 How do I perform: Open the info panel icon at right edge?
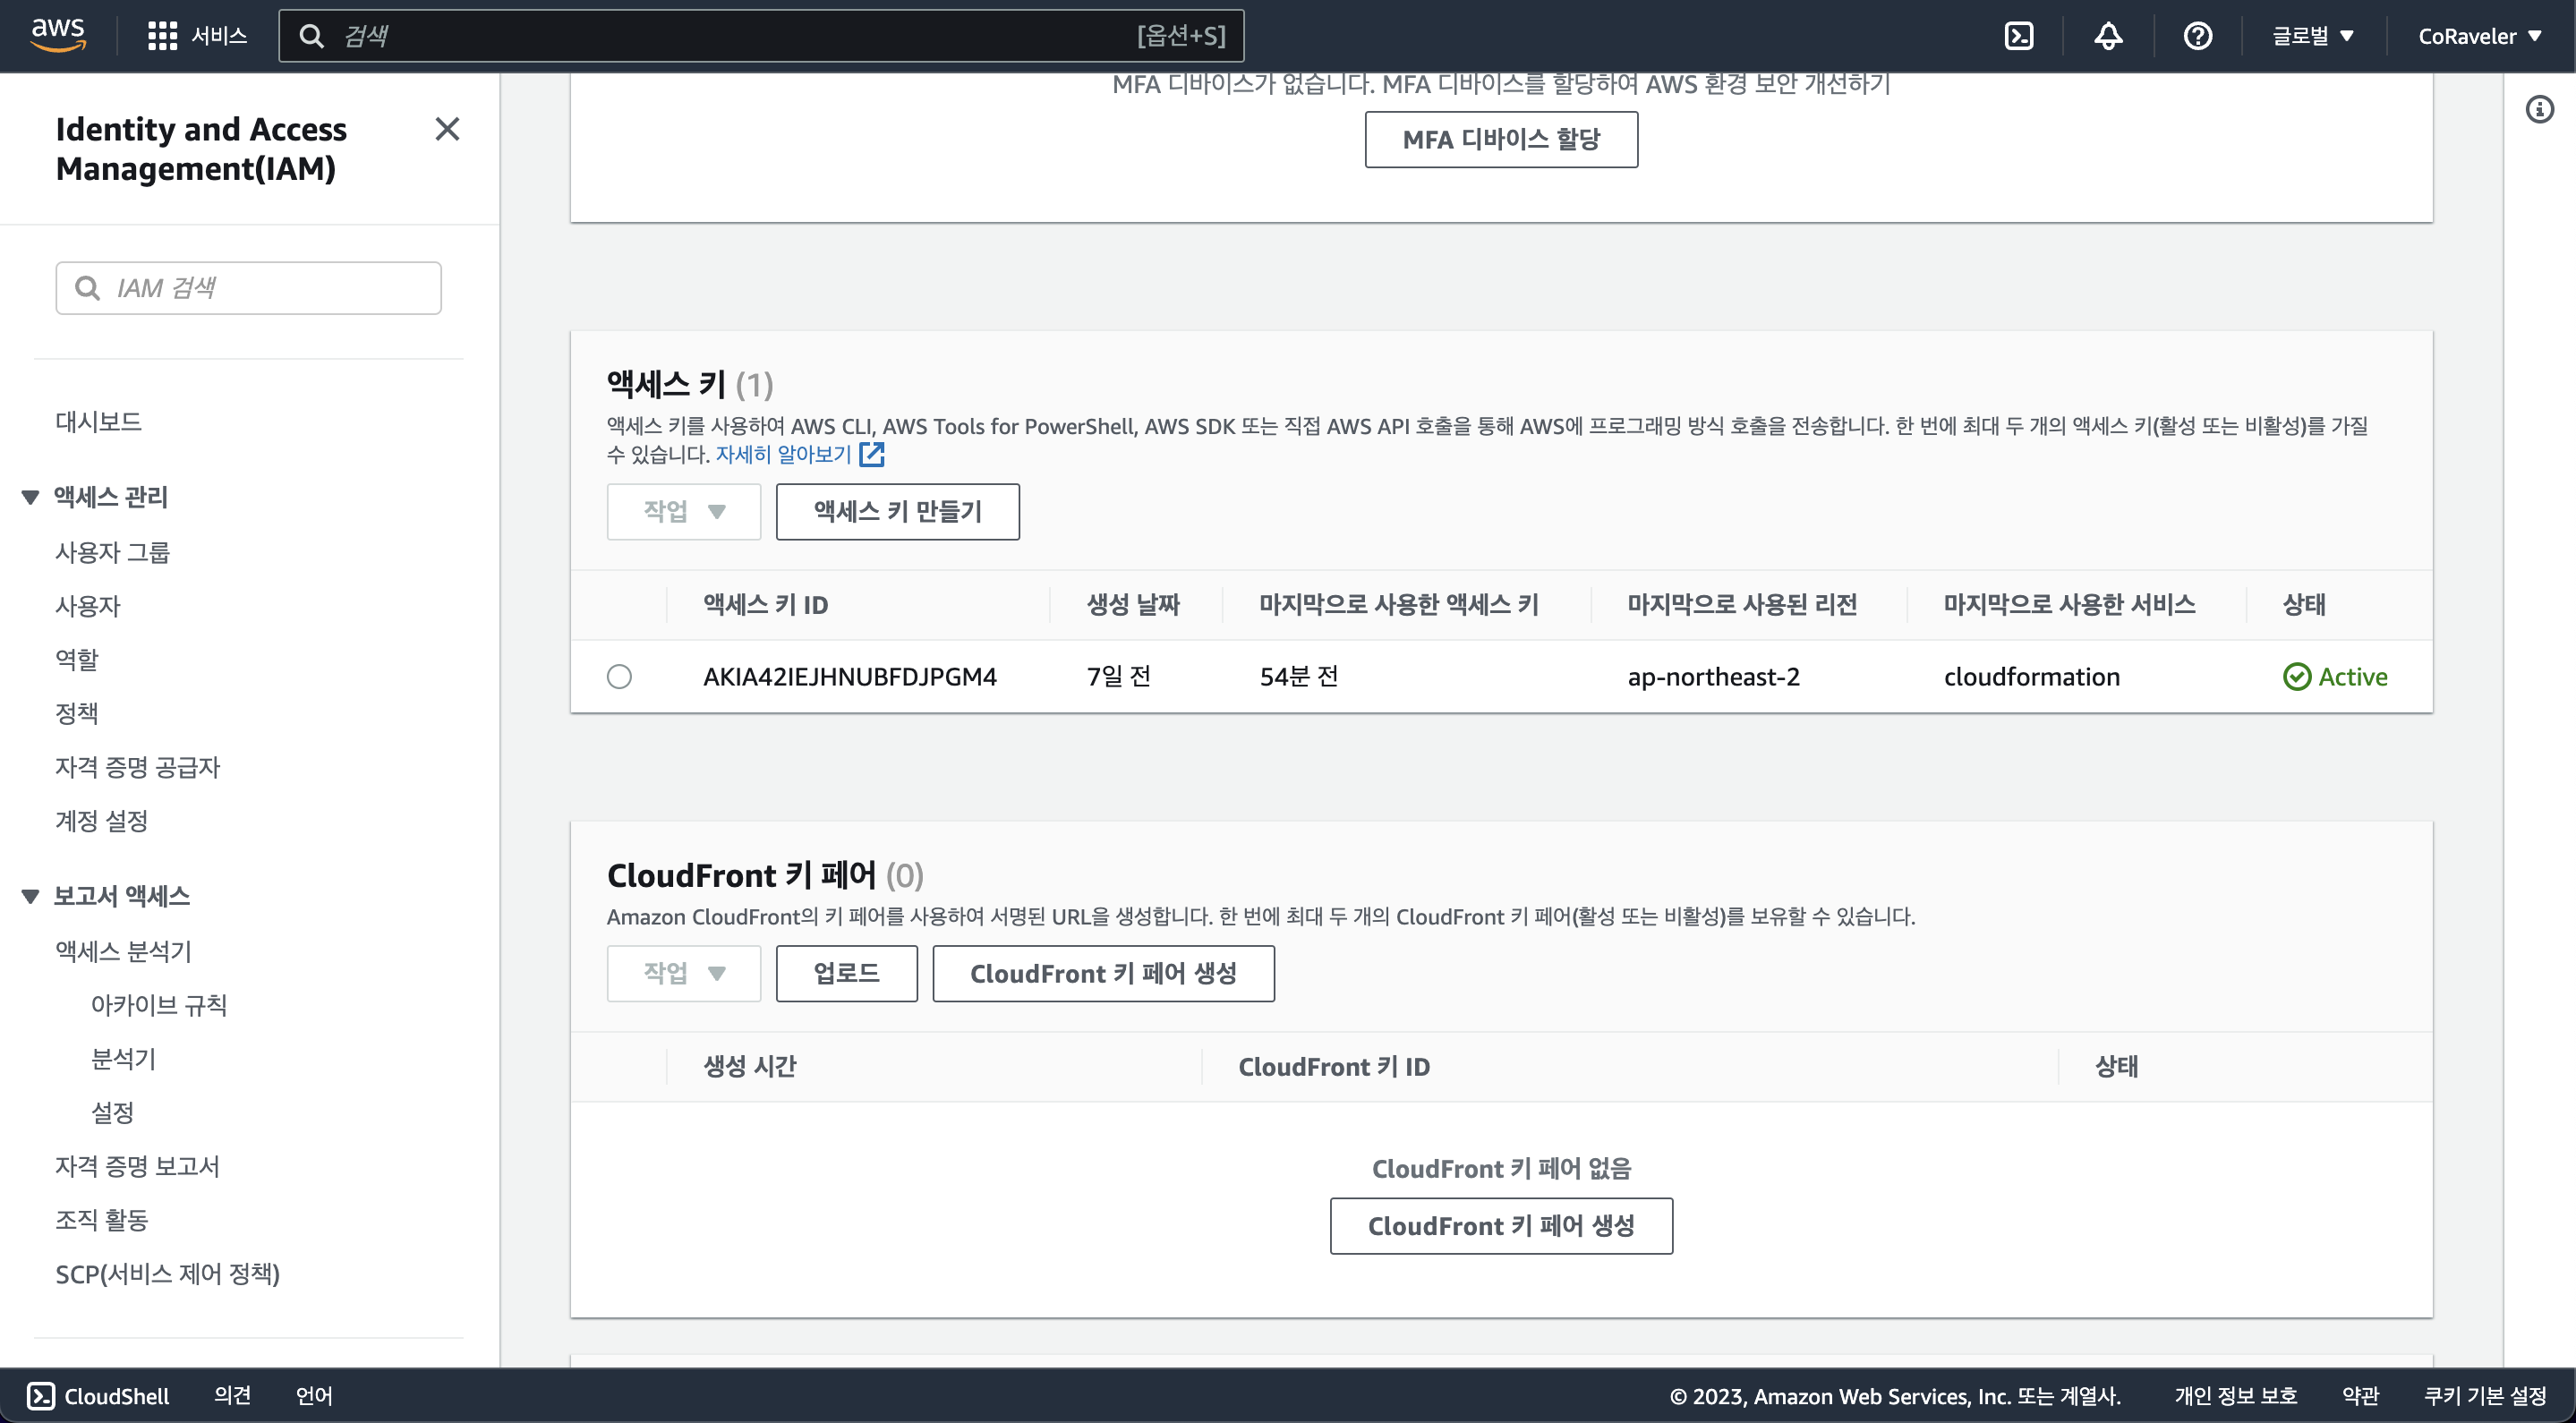(x=2539, y=109)
